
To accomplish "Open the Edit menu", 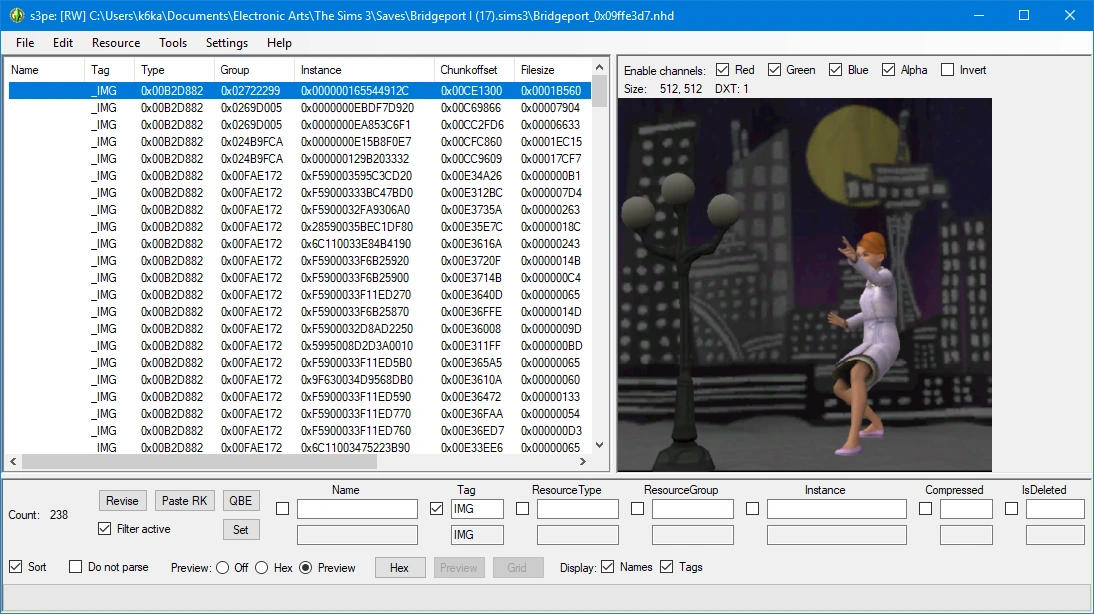I will pyautogui.click(x=63, y=43).
